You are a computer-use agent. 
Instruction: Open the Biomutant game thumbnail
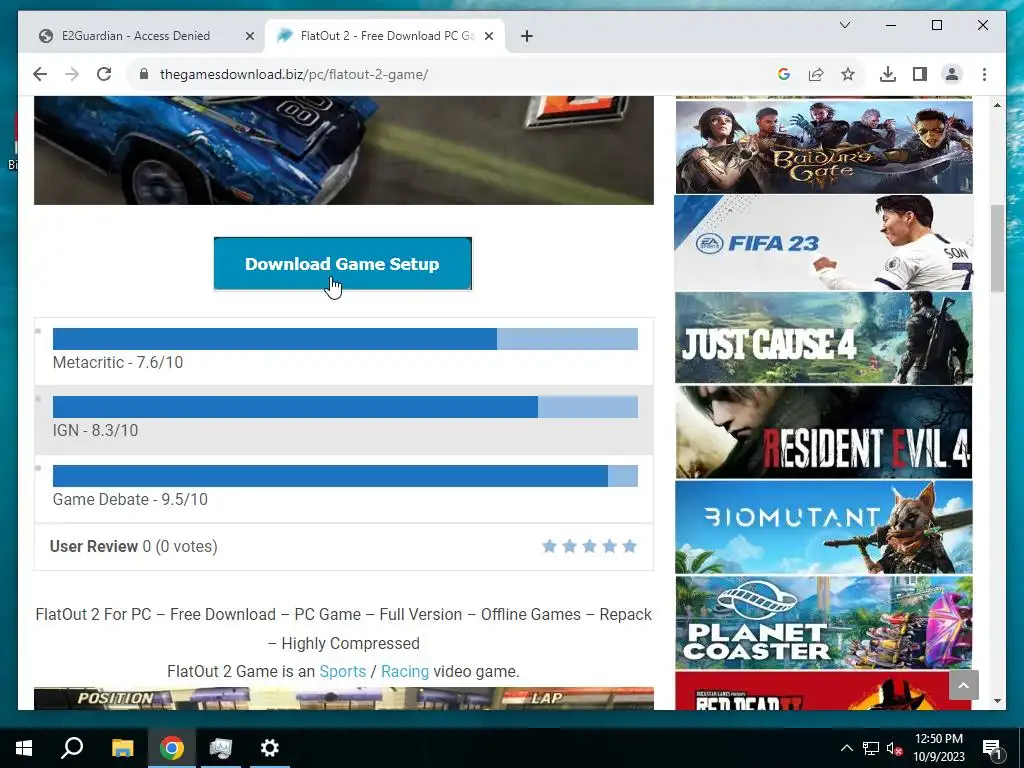tap(824, 527)
